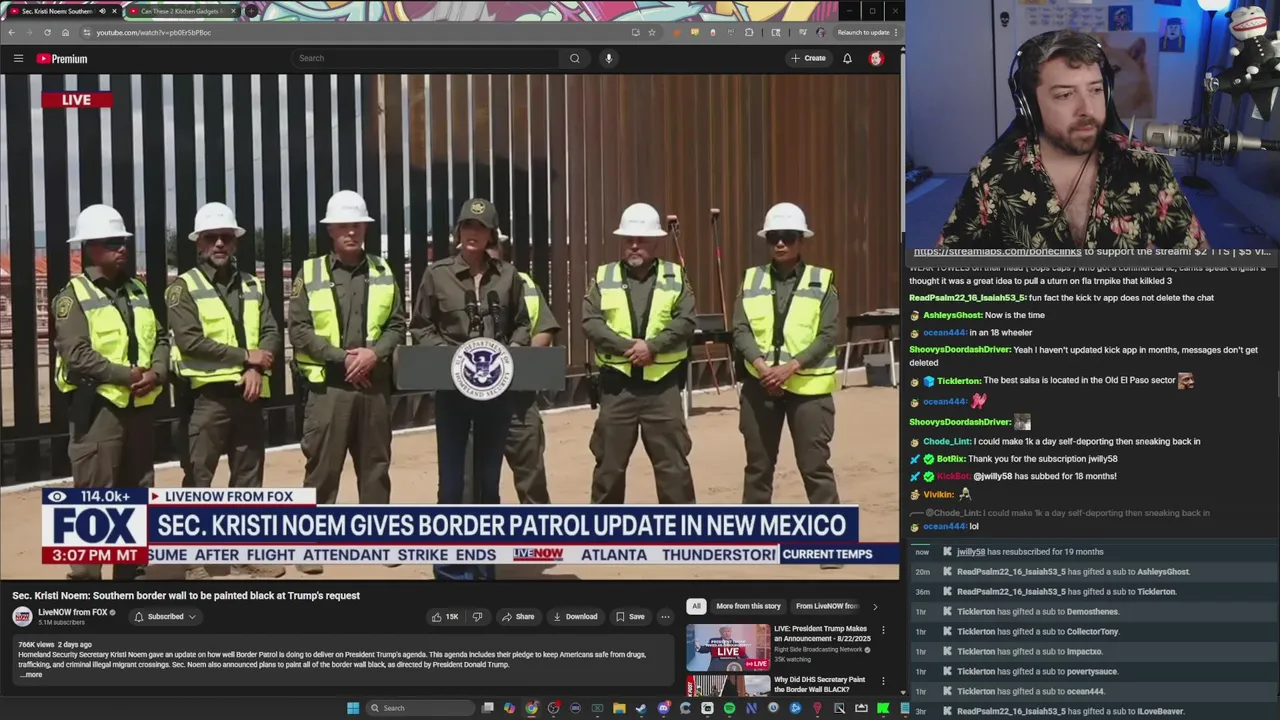Show next filter chips arrow

coord(875,606)
